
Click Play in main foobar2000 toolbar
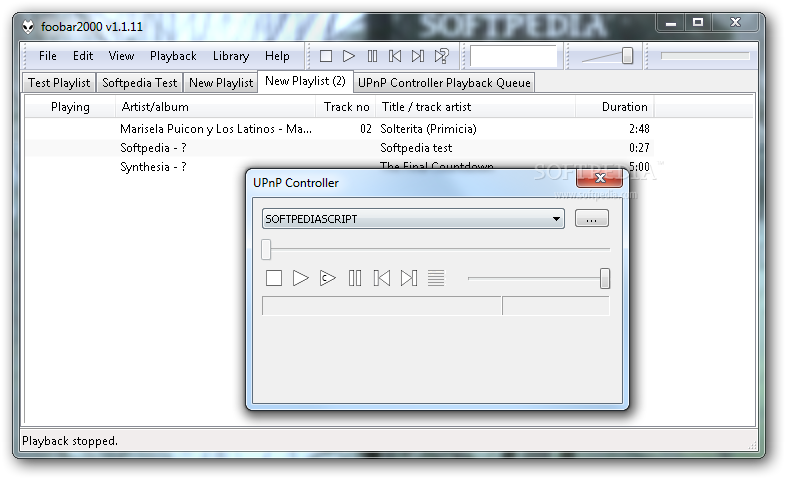(349, 56)
